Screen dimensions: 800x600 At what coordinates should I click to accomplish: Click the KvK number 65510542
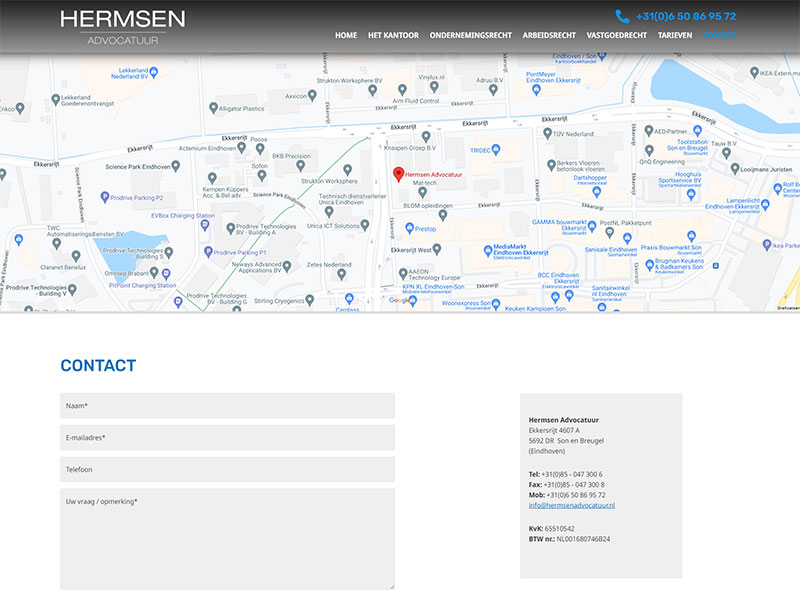coord(559,529)
